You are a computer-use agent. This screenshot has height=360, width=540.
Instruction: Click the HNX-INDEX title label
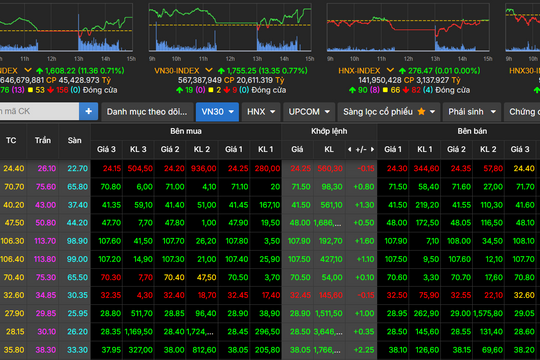359,71
